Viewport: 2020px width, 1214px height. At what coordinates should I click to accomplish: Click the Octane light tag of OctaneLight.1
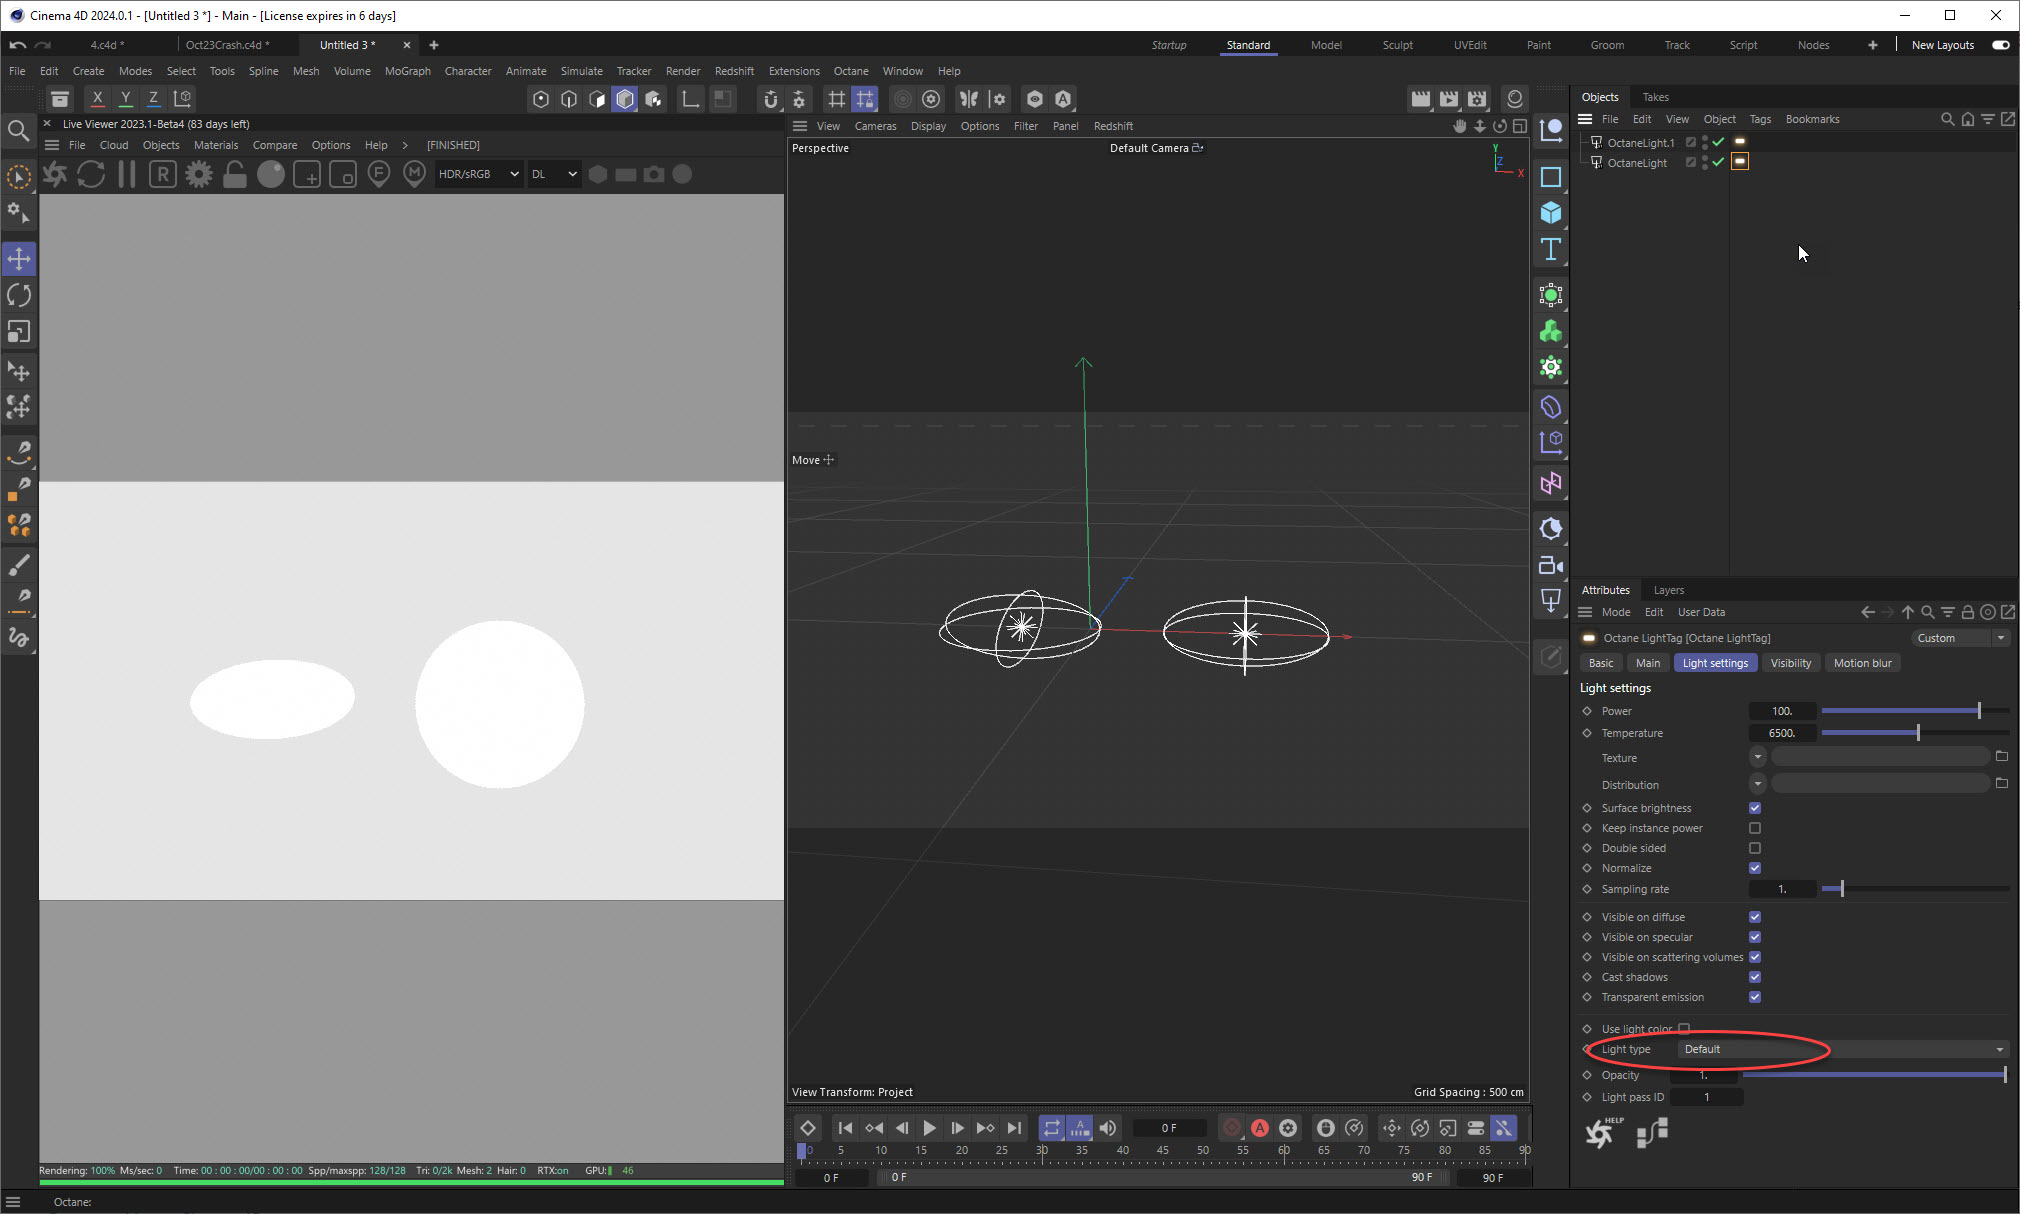point(1740,142)
